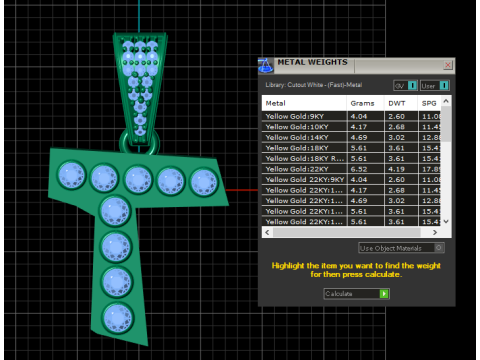This screenshot has width=480, height=360.
Task: Select the Yellow Gold:10KY row
Action: click(352, 127)
